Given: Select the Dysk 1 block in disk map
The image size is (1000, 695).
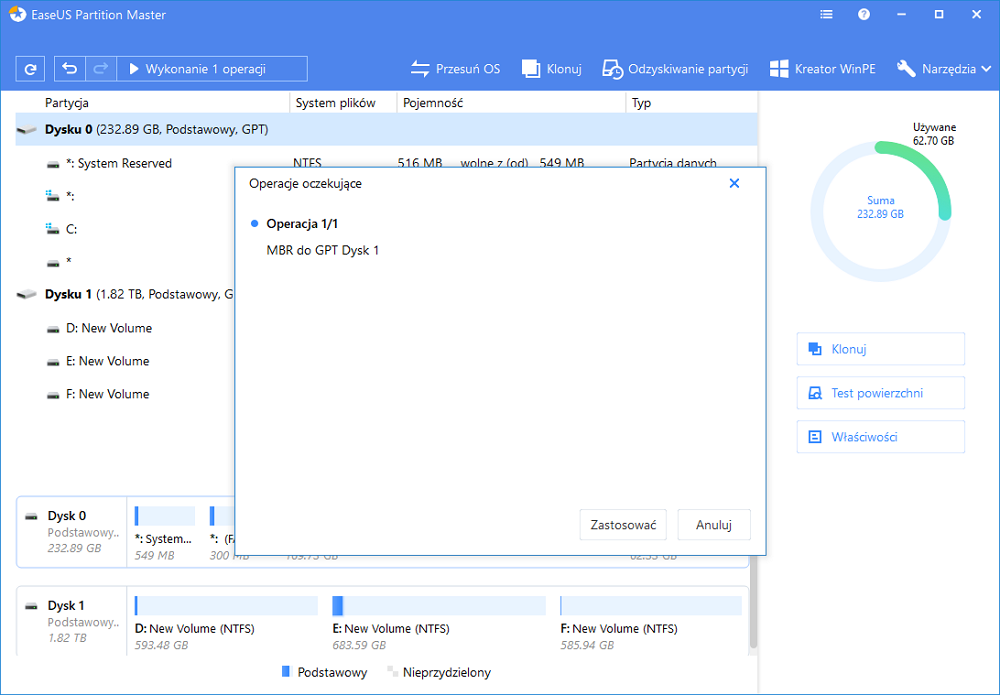Looking at the screenshot, I should pos(71,621).
